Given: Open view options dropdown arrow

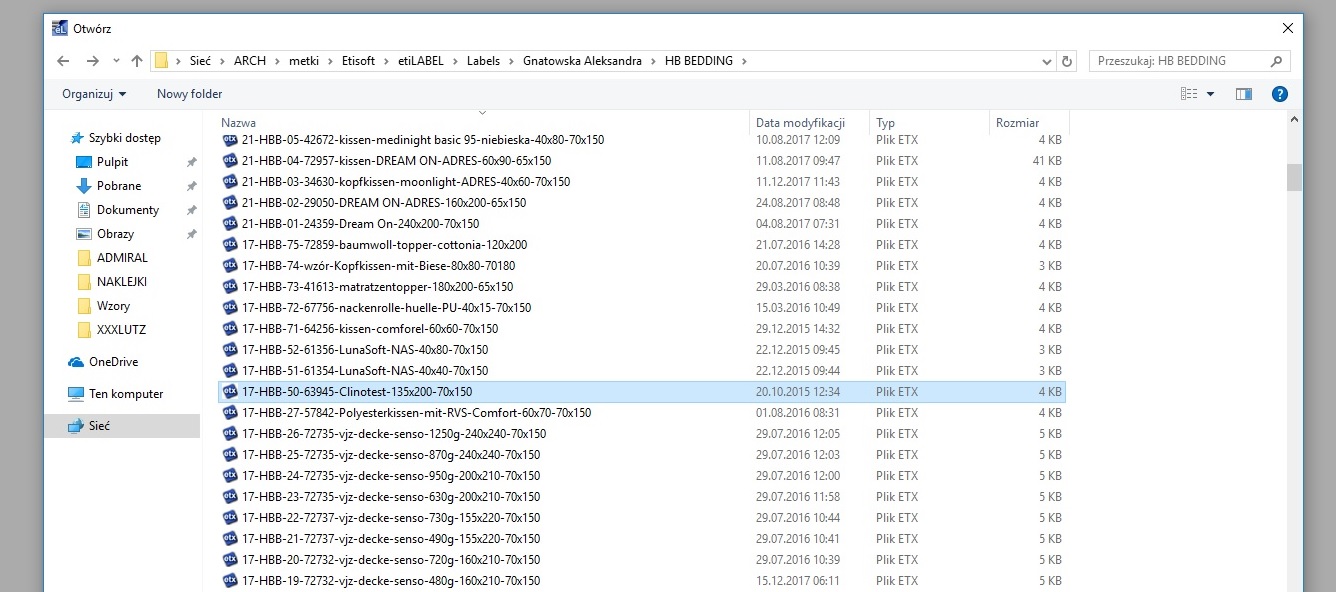Looking at the screenshot, I should click(x=1210, y=94).
